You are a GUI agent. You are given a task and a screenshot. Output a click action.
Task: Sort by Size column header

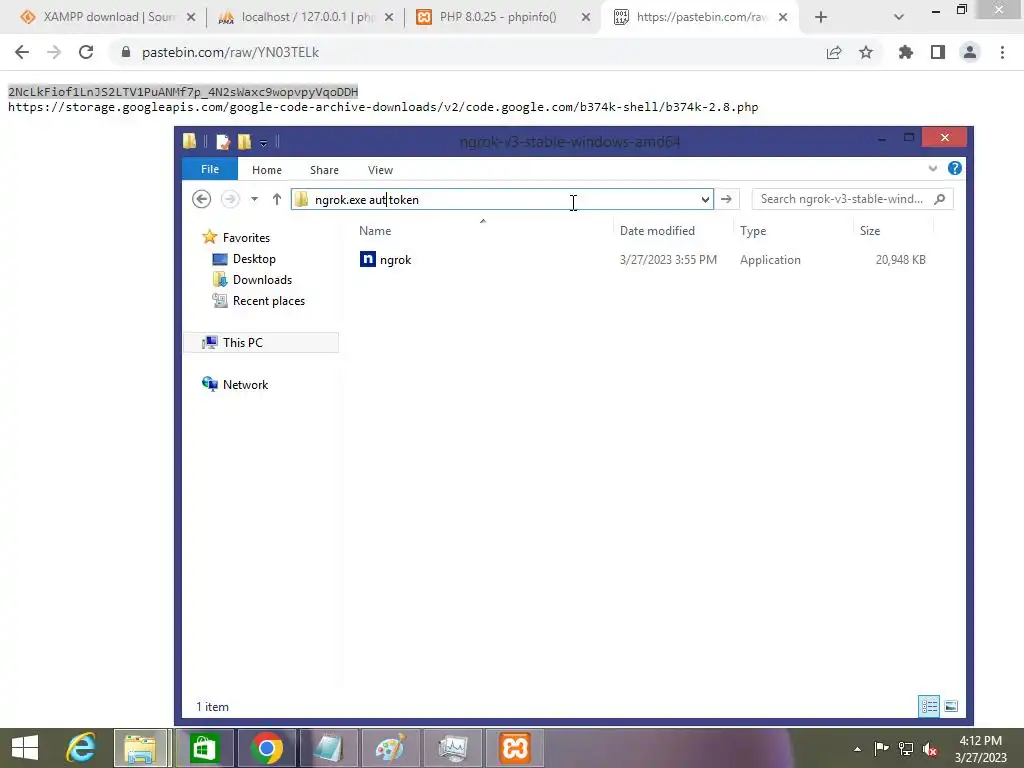point(870,231)
